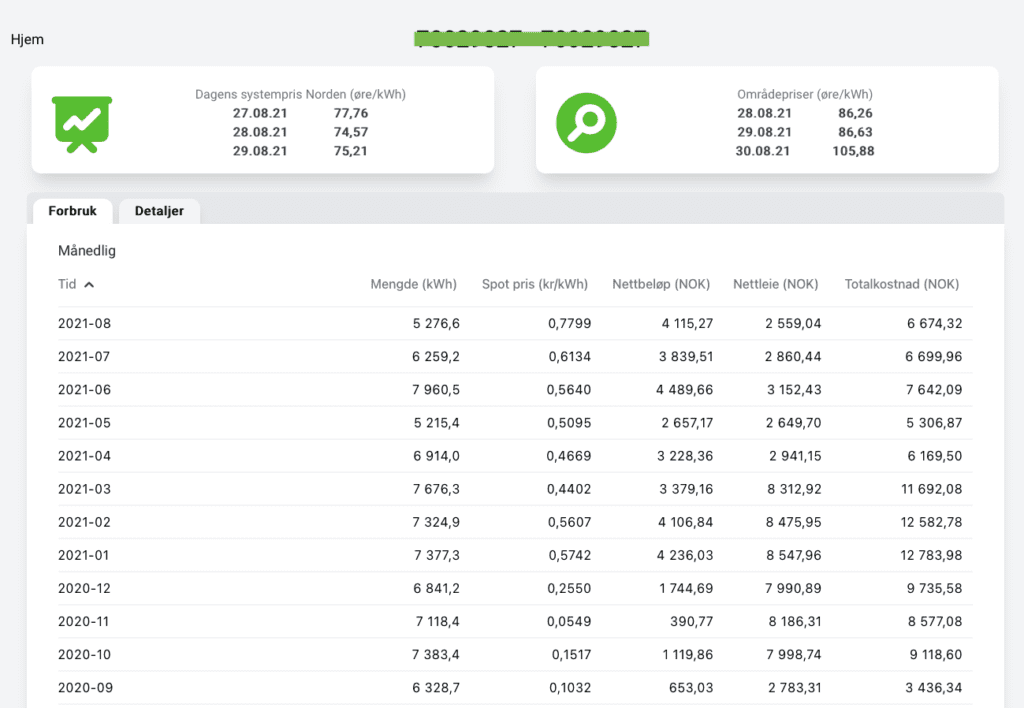This screenshot has width=1024, height=708.
Task: Click the Nettleie (NOK) column header
Action: click(x=775, y=284)
